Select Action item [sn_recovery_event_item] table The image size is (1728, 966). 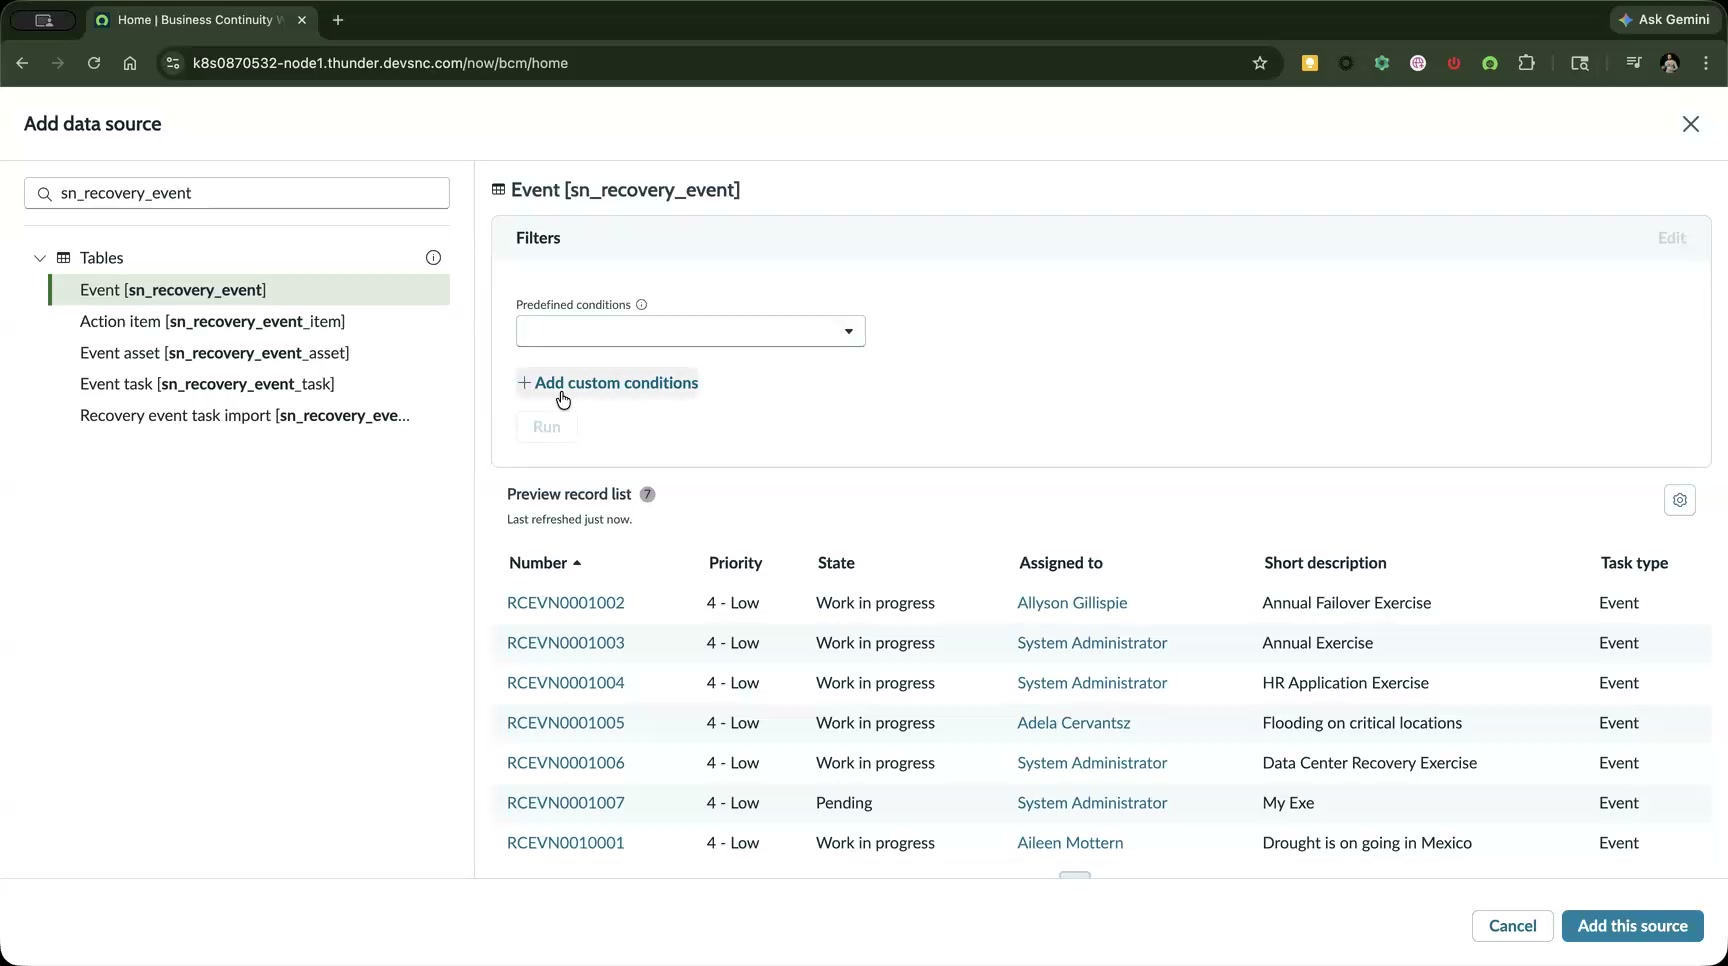pos(212,321)
